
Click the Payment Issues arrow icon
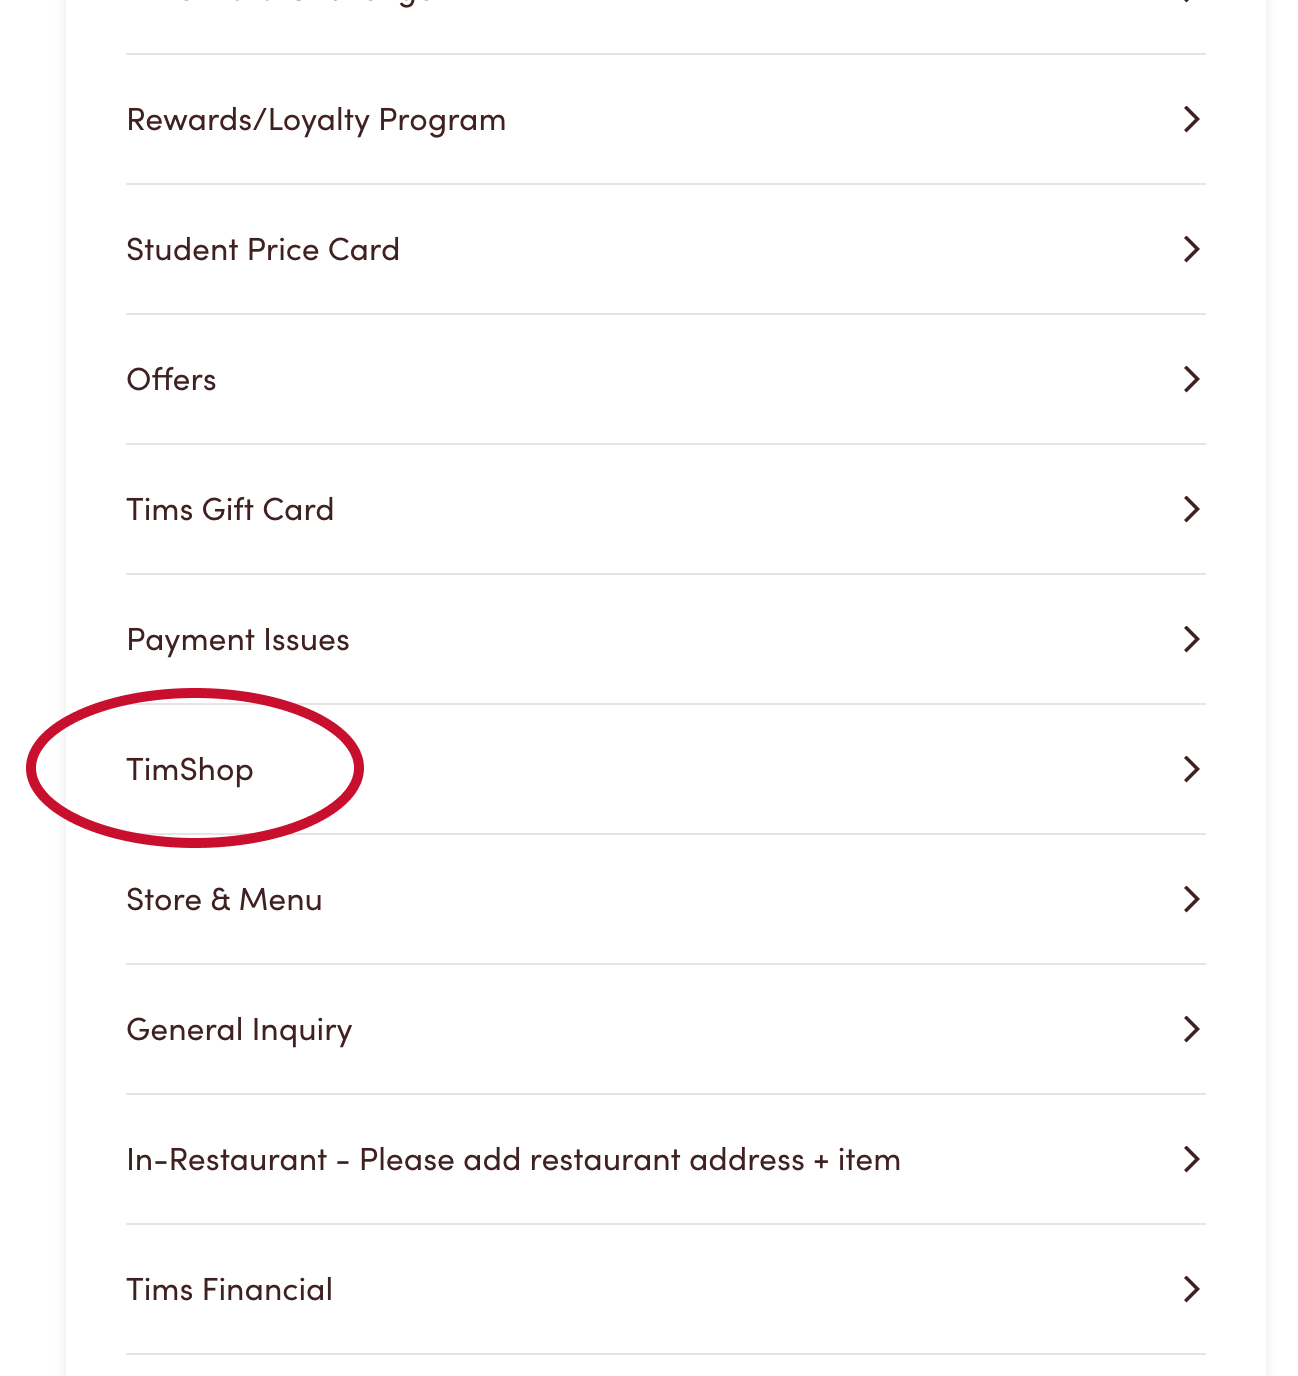tap(1190, 640)
